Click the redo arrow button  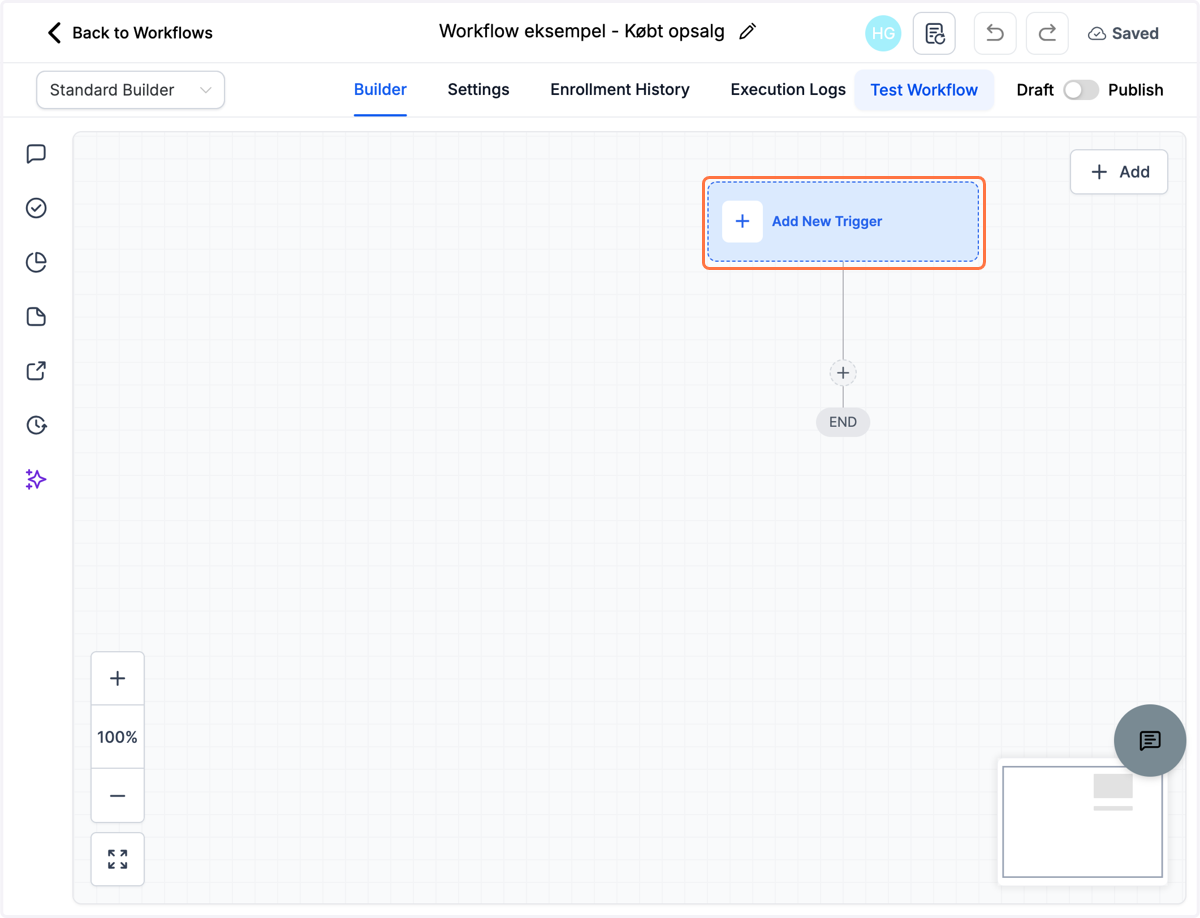click(1047, 33)
